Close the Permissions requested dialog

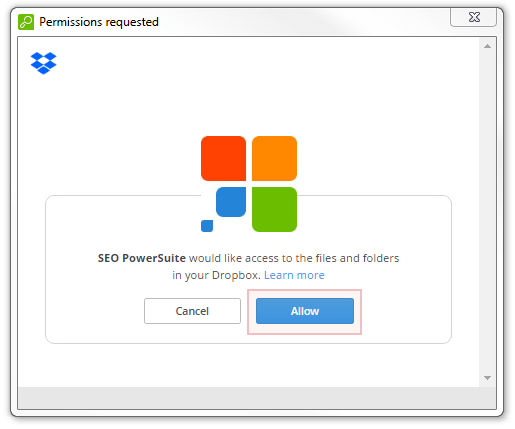474,17
